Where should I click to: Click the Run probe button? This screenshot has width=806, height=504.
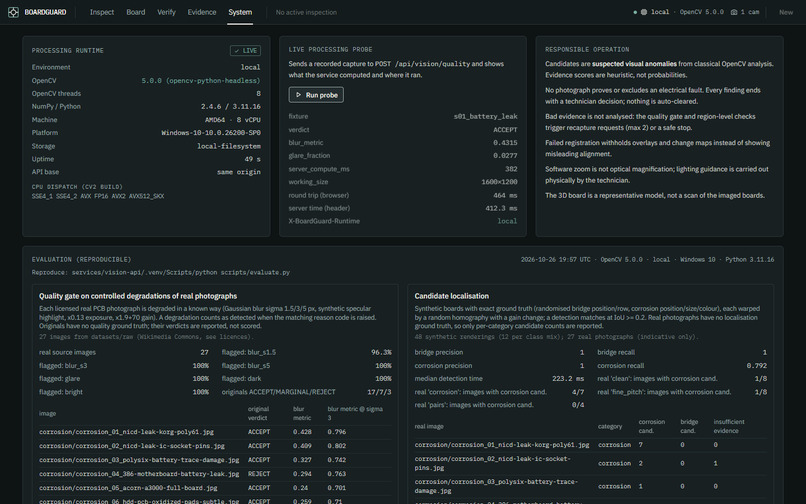pos(316,95)
